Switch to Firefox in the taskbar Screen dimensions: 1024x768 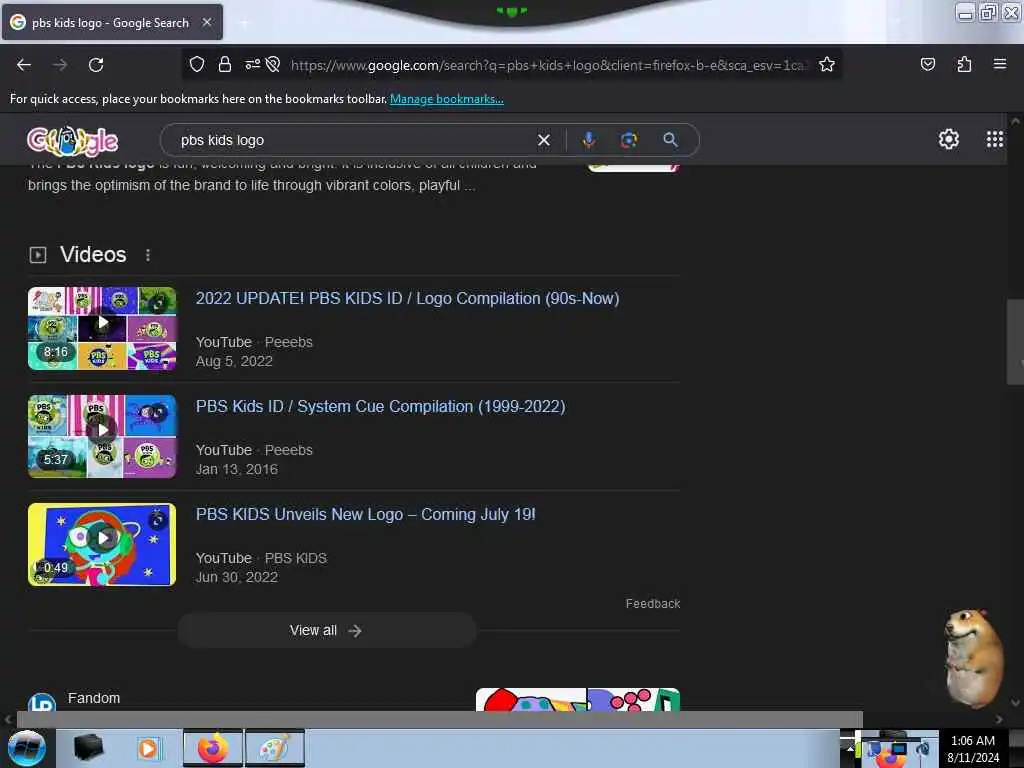click(x=213, y=748)
